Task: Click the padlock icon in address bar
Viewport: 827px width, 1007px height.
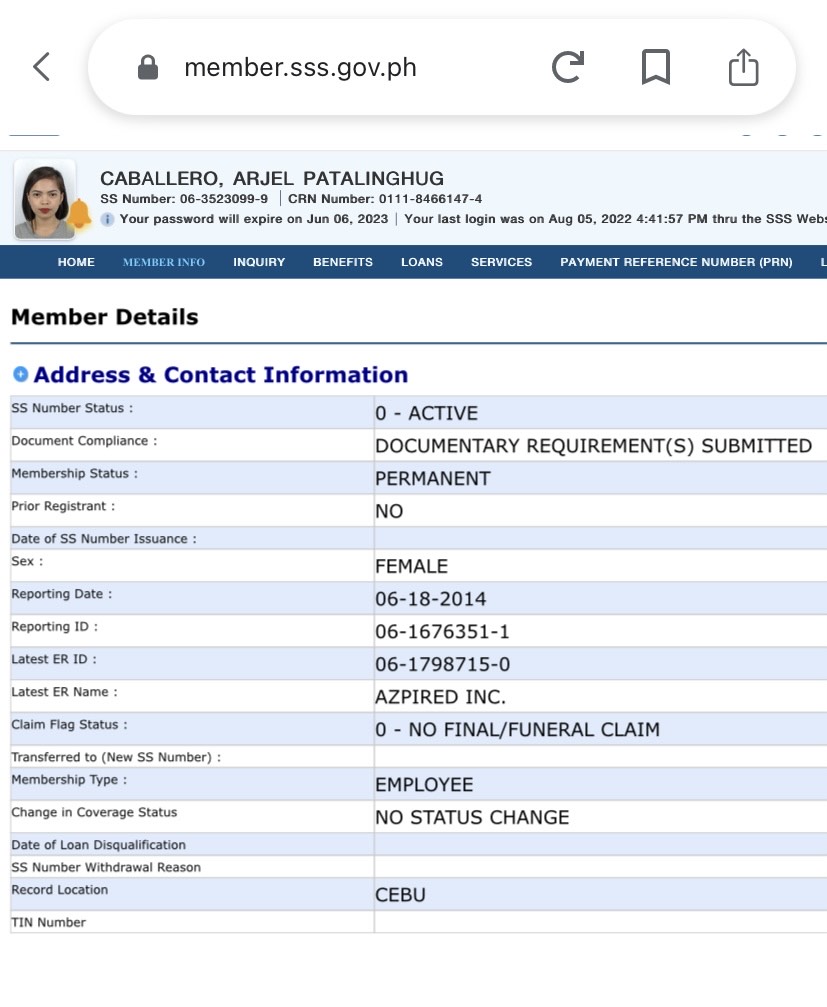Action: click(x=147, y=68)
